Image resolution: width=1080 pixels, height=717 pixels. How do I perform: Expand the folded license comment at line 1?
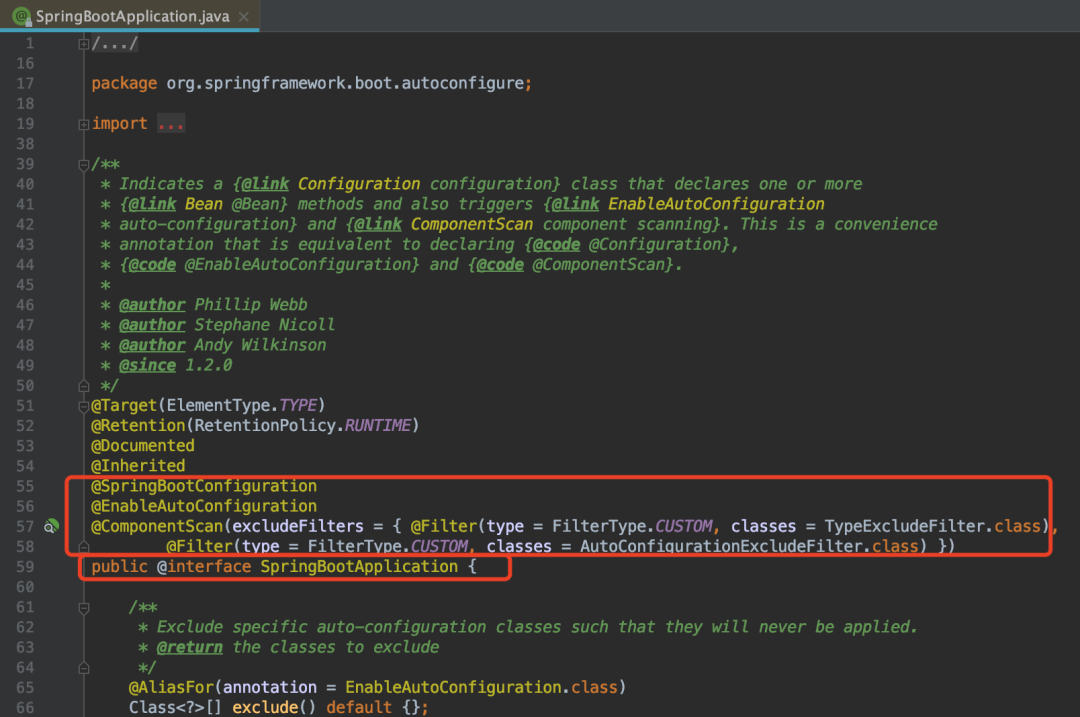click(x=83, y=44)
